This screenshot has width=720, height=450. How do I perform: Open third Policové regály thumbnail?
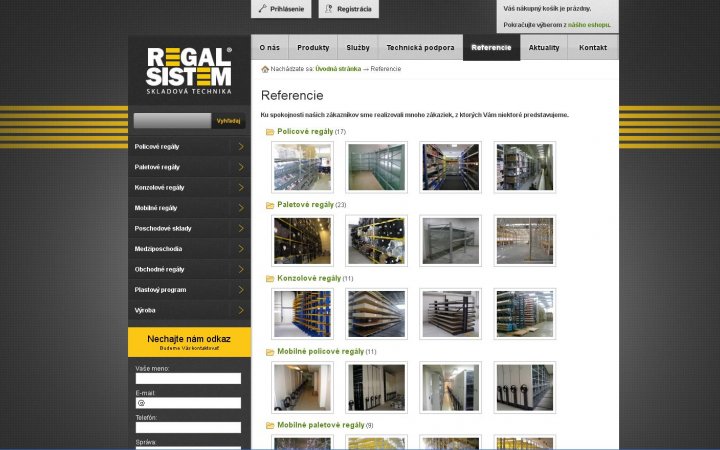pyautogui.click(x=450, y=167)
